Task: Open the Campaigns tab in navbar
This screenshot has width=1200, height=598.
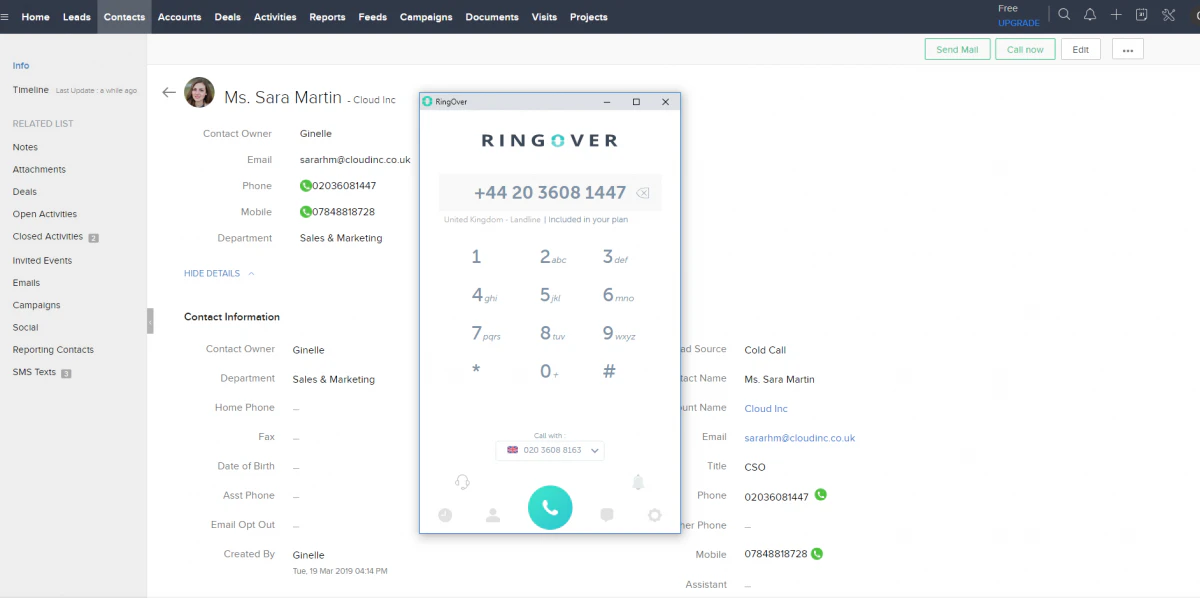Action: click(426, 17)
